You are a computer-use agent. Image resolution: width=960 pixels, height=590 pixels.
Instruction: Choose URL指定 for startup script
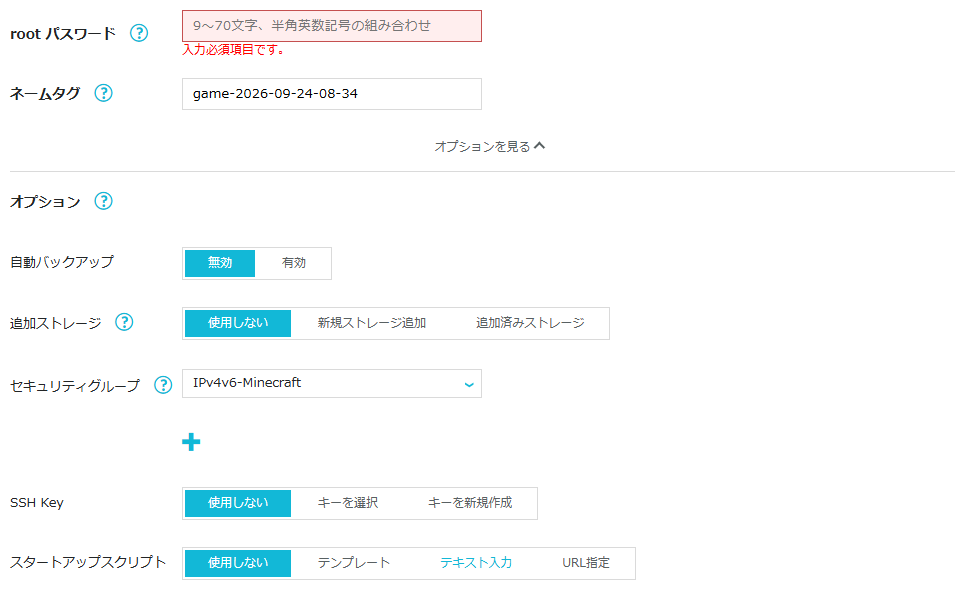click(586, 563)
